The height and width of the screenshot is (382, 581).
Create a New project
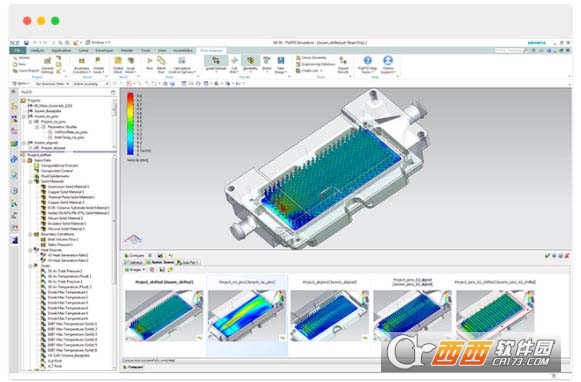19,64
